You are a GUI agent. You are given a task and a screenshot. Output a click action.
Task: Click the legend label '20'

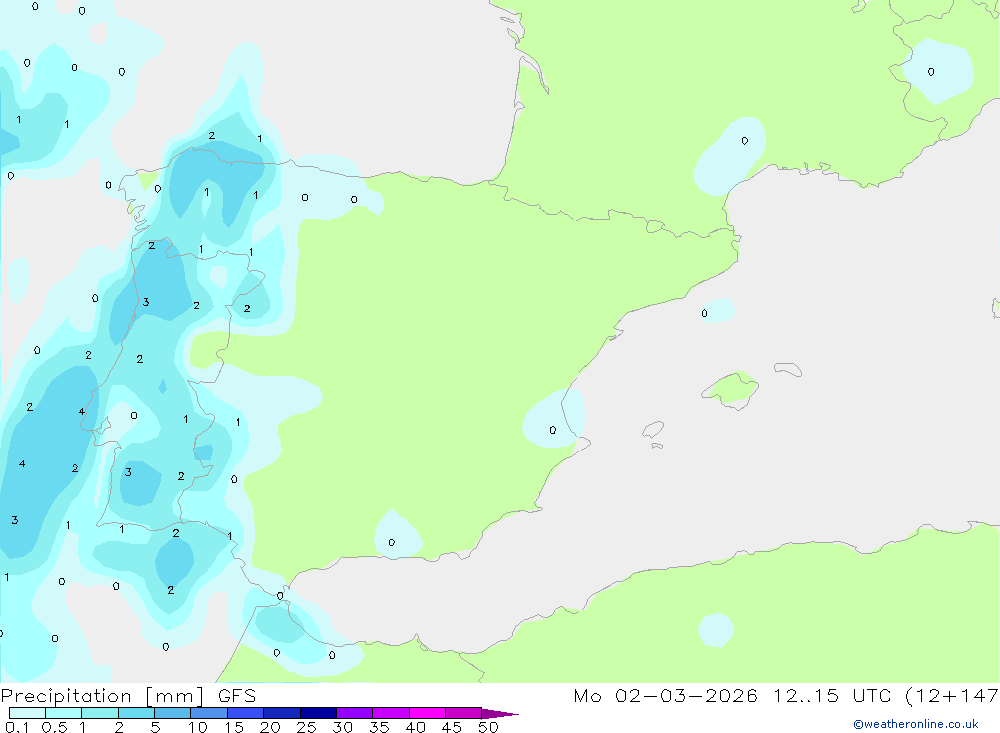point(270,727)
